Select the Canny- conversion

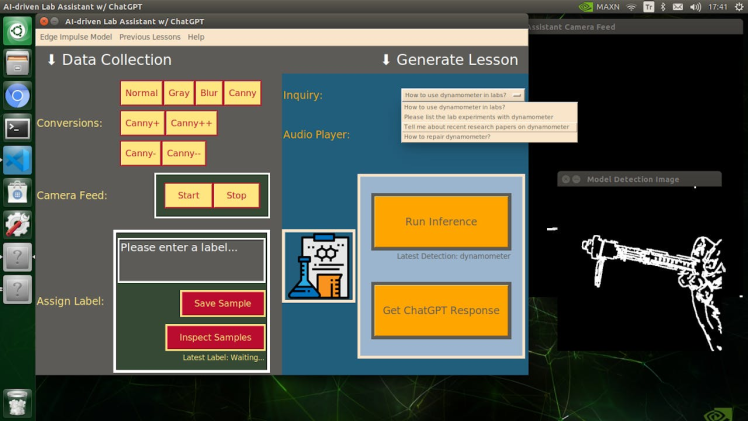point(140,153)
